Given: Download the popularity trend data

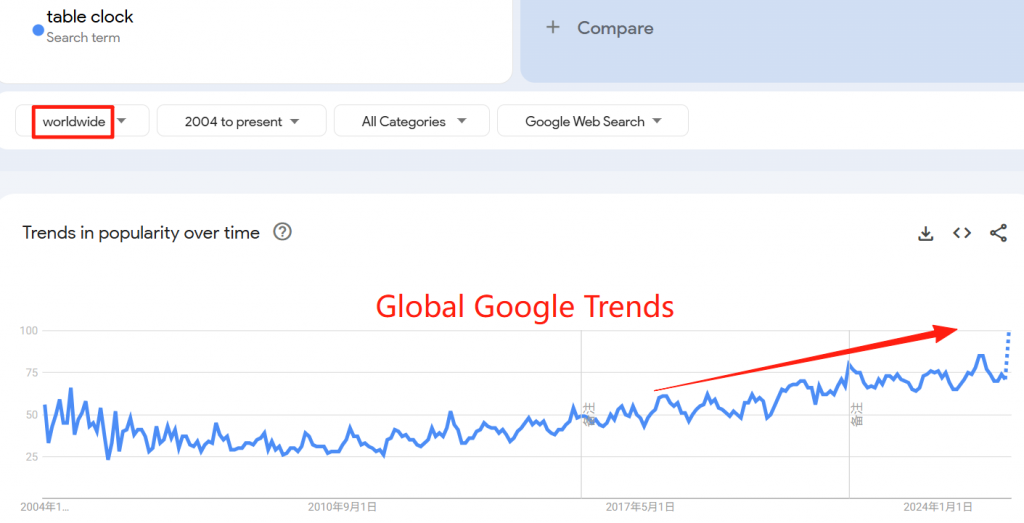Looking at the screenshot, I should tap(925, 233).
